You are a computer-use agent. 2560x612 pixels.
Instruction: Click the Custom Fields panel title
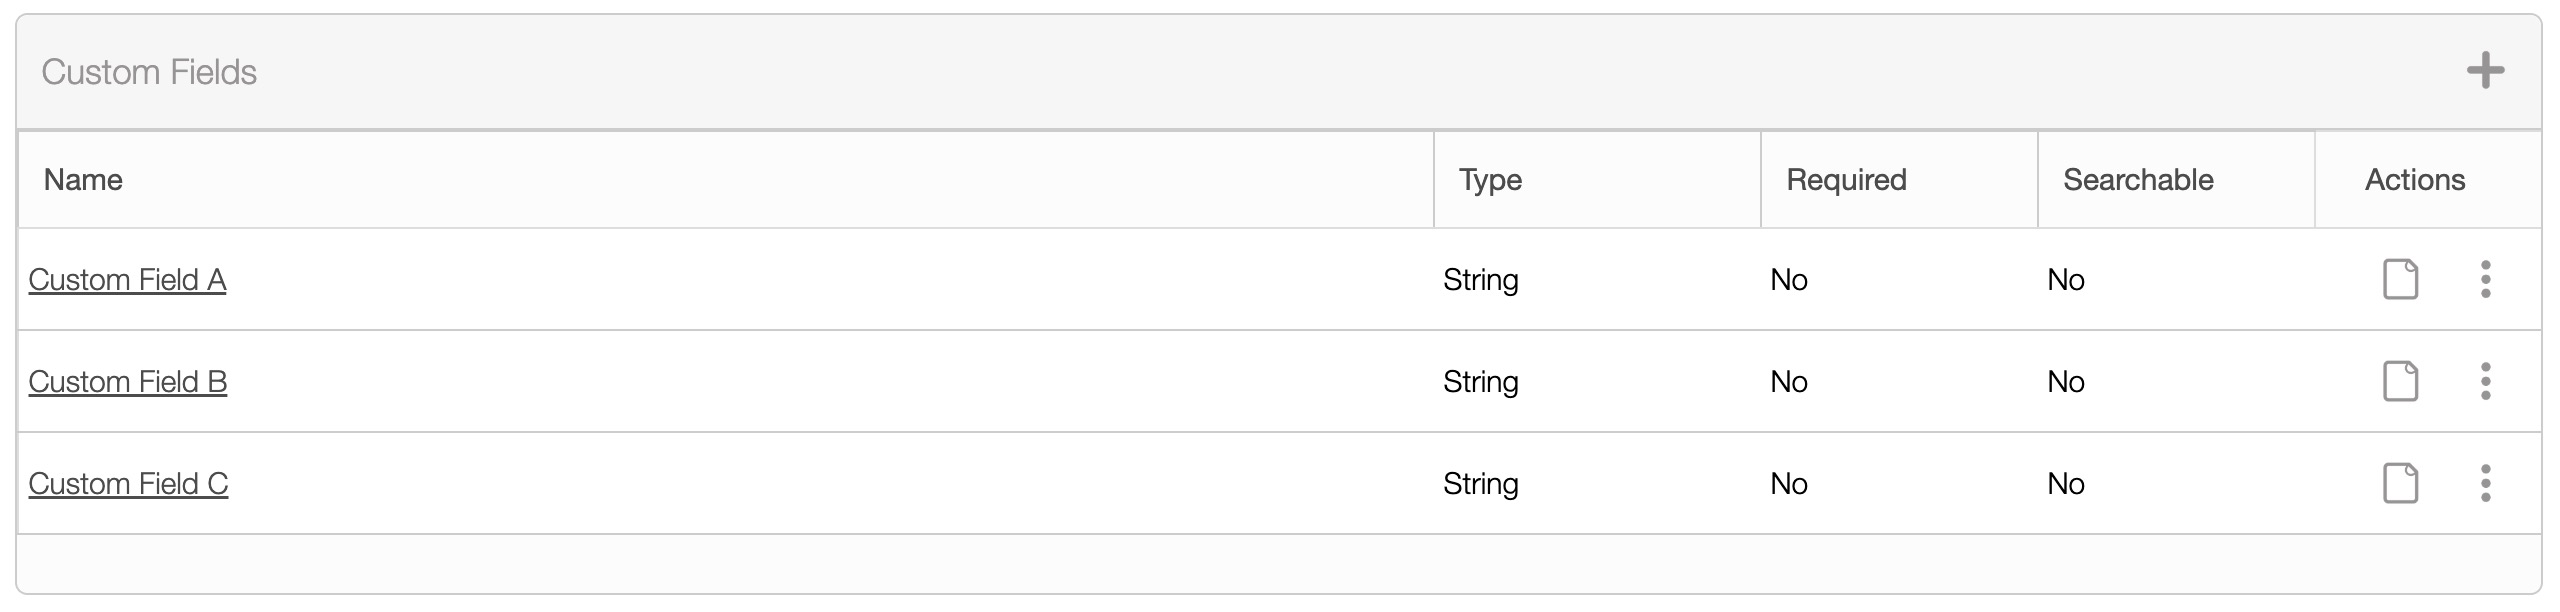149,72
